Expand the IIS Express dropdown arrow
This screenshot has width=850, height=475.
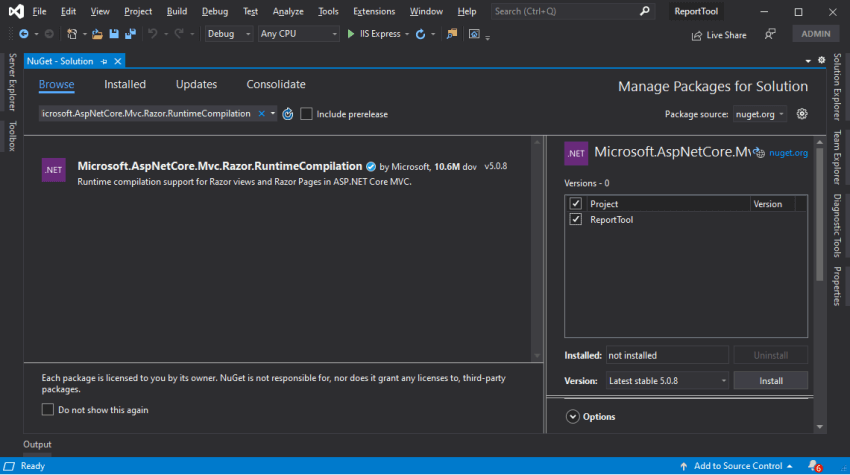point(407,34)
